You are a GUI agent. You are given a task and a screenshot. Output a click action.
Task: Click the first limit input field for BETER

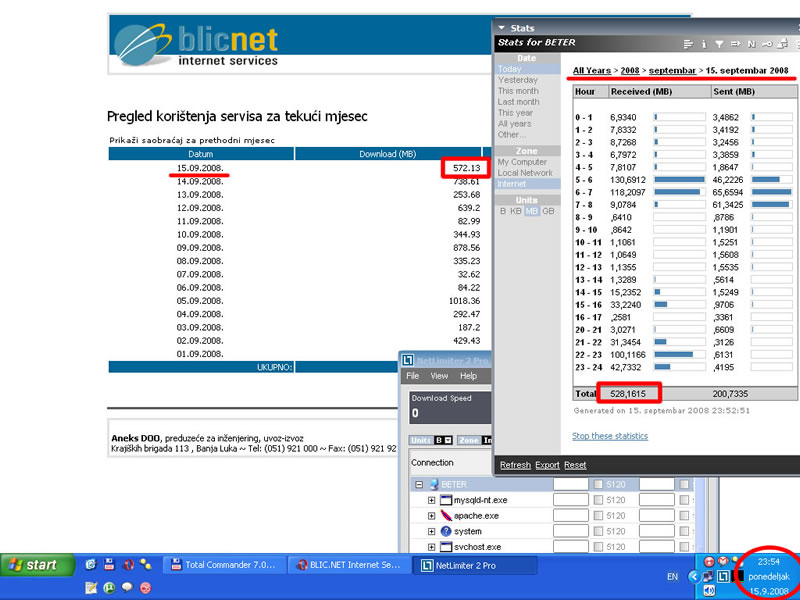pyautogui.click(x=571, y=484)
